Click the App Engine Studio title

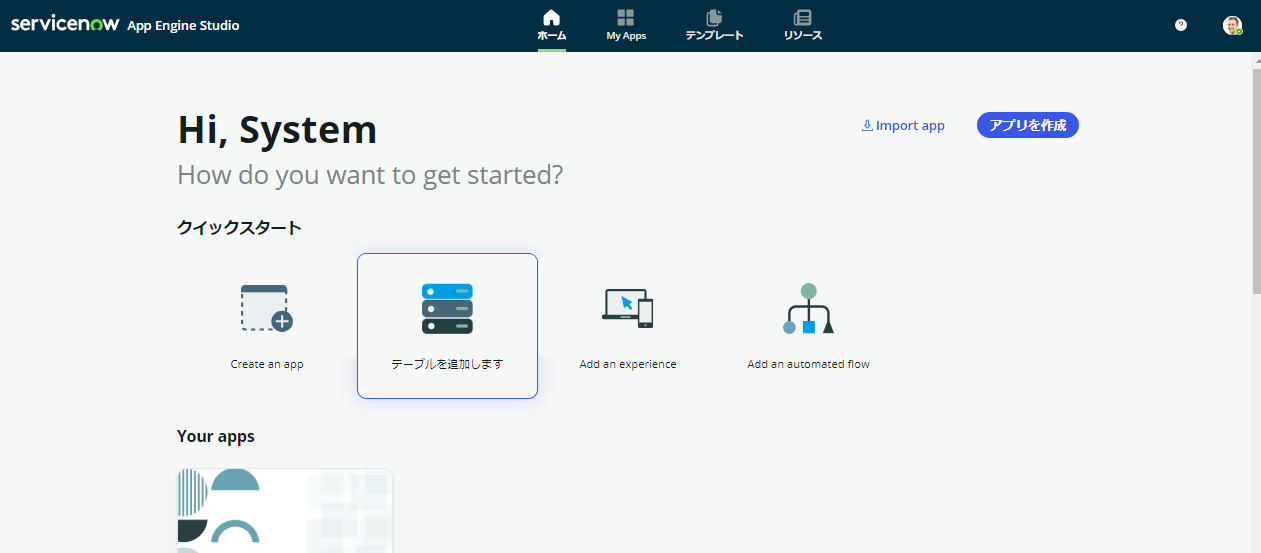coord(183,26)
